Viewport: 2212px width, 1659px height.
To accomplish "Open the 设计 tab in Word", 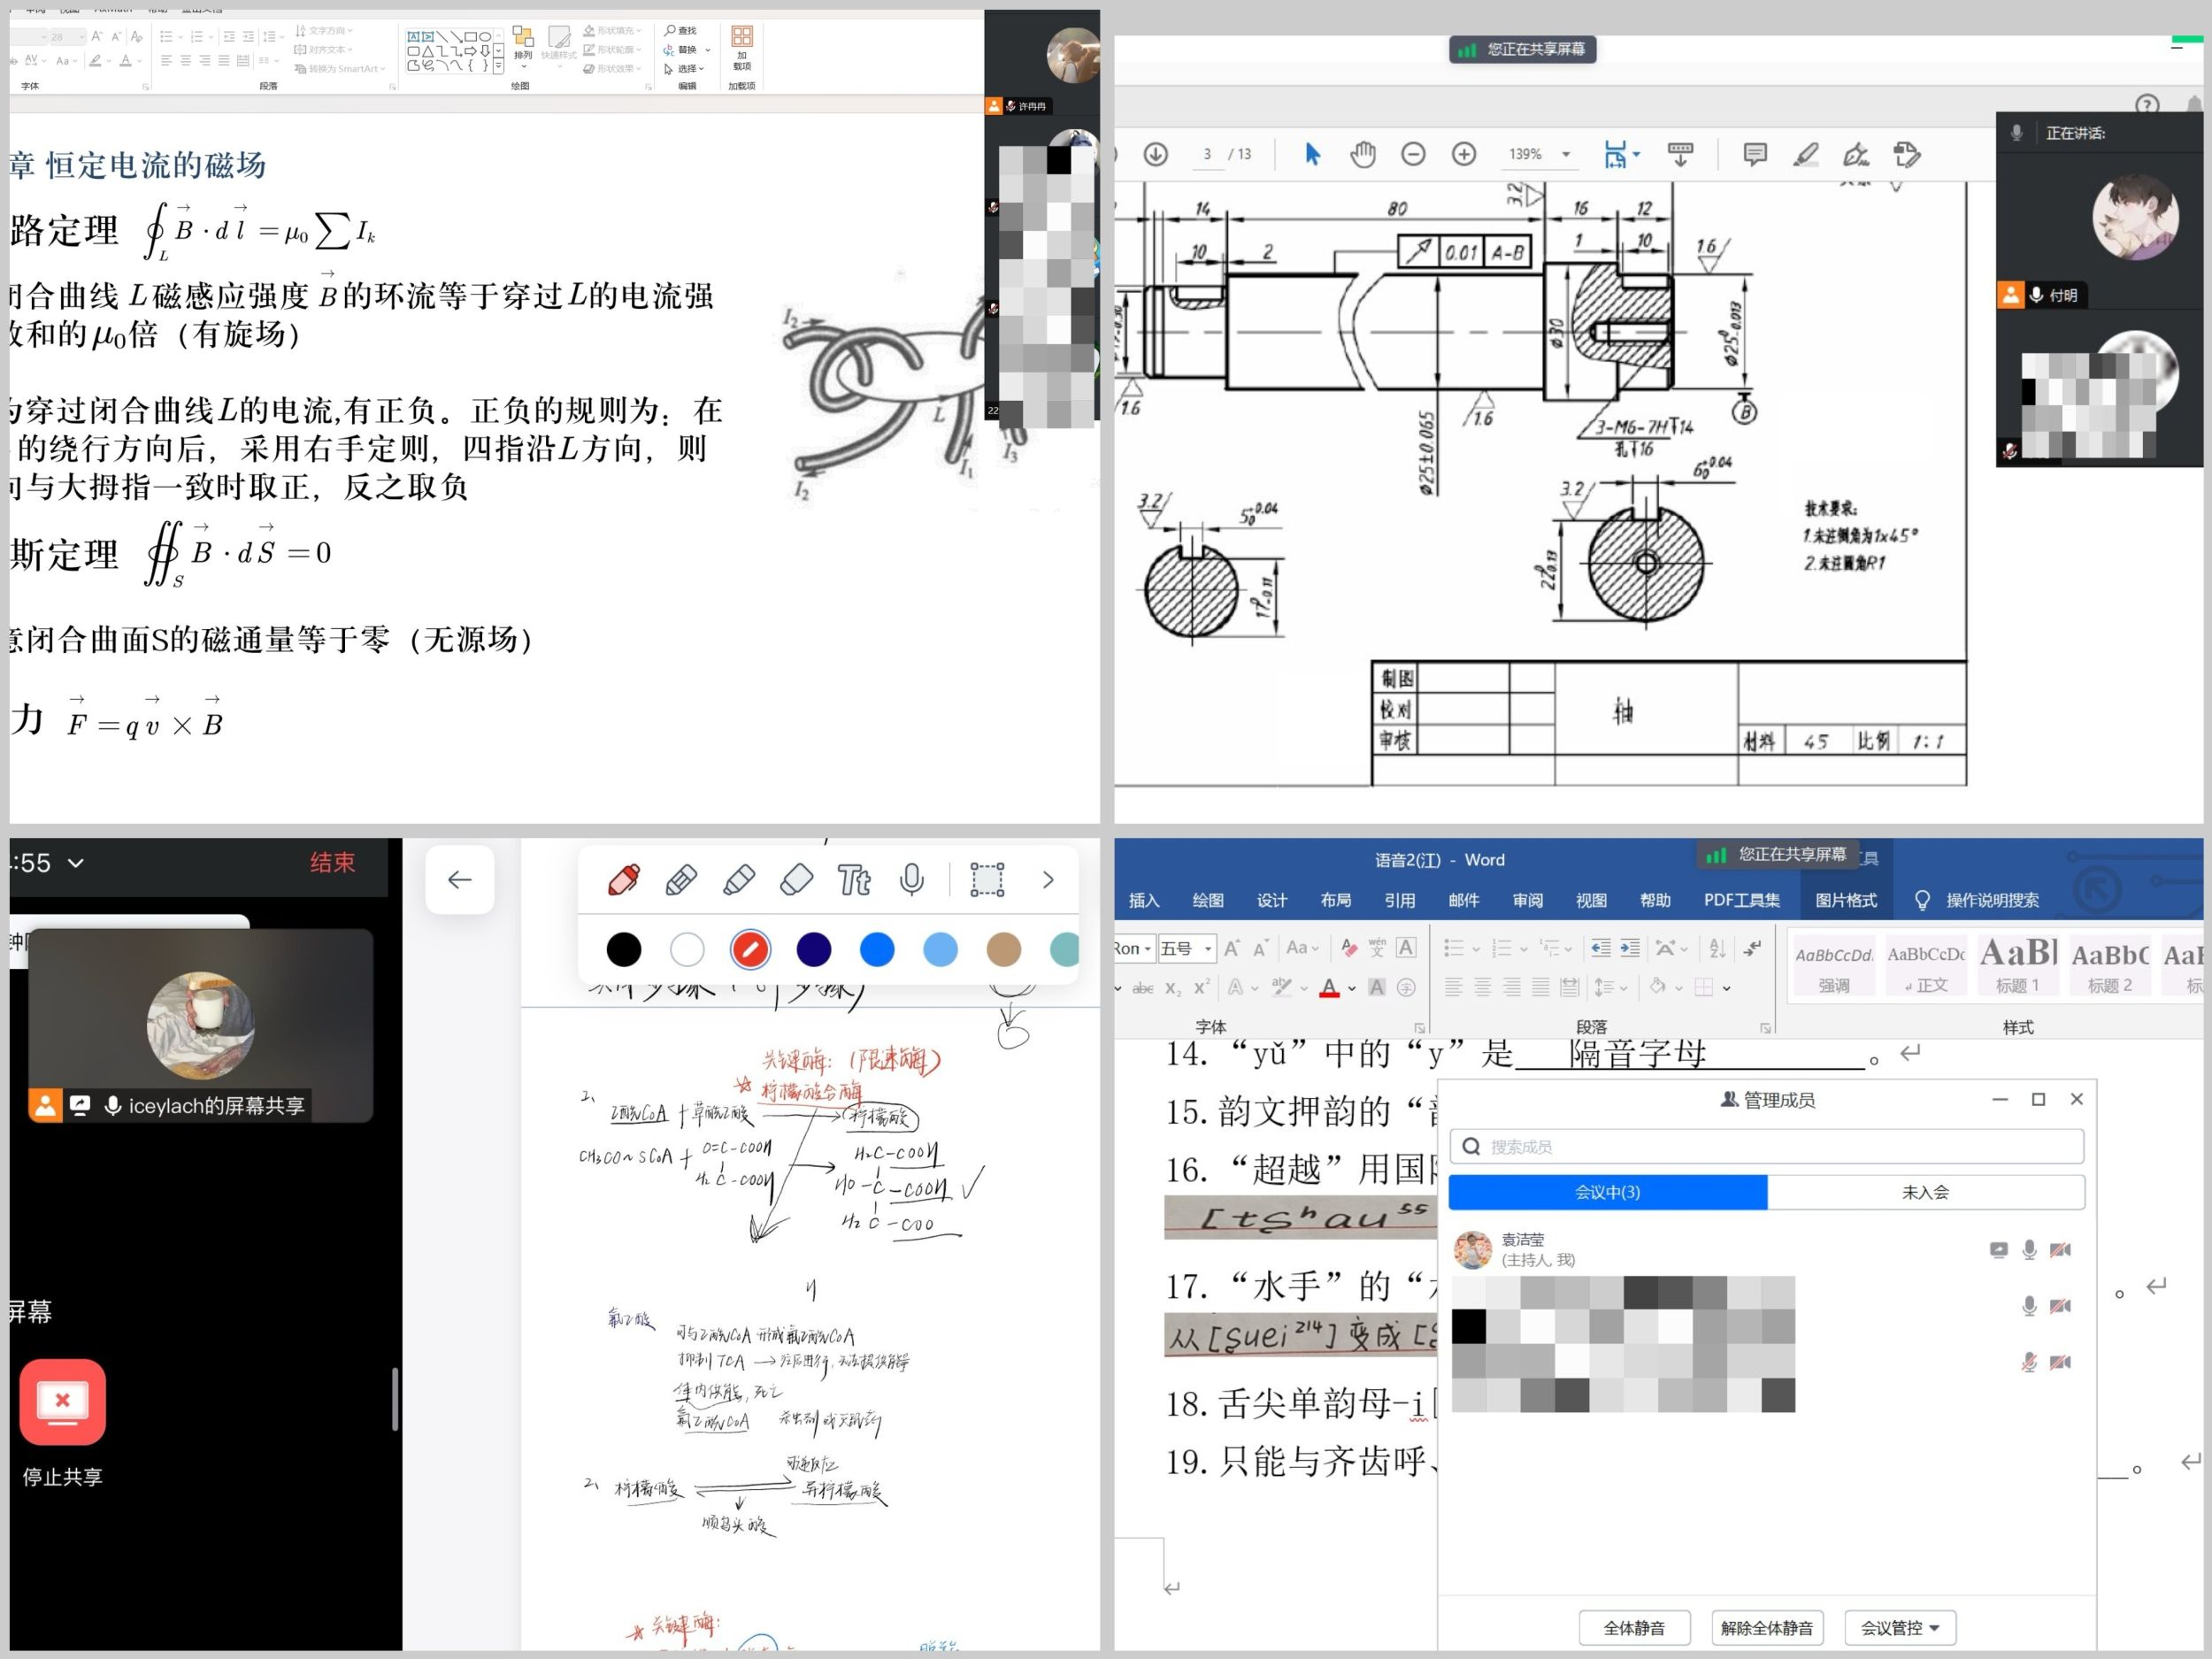I will [x=1272, y=900].
